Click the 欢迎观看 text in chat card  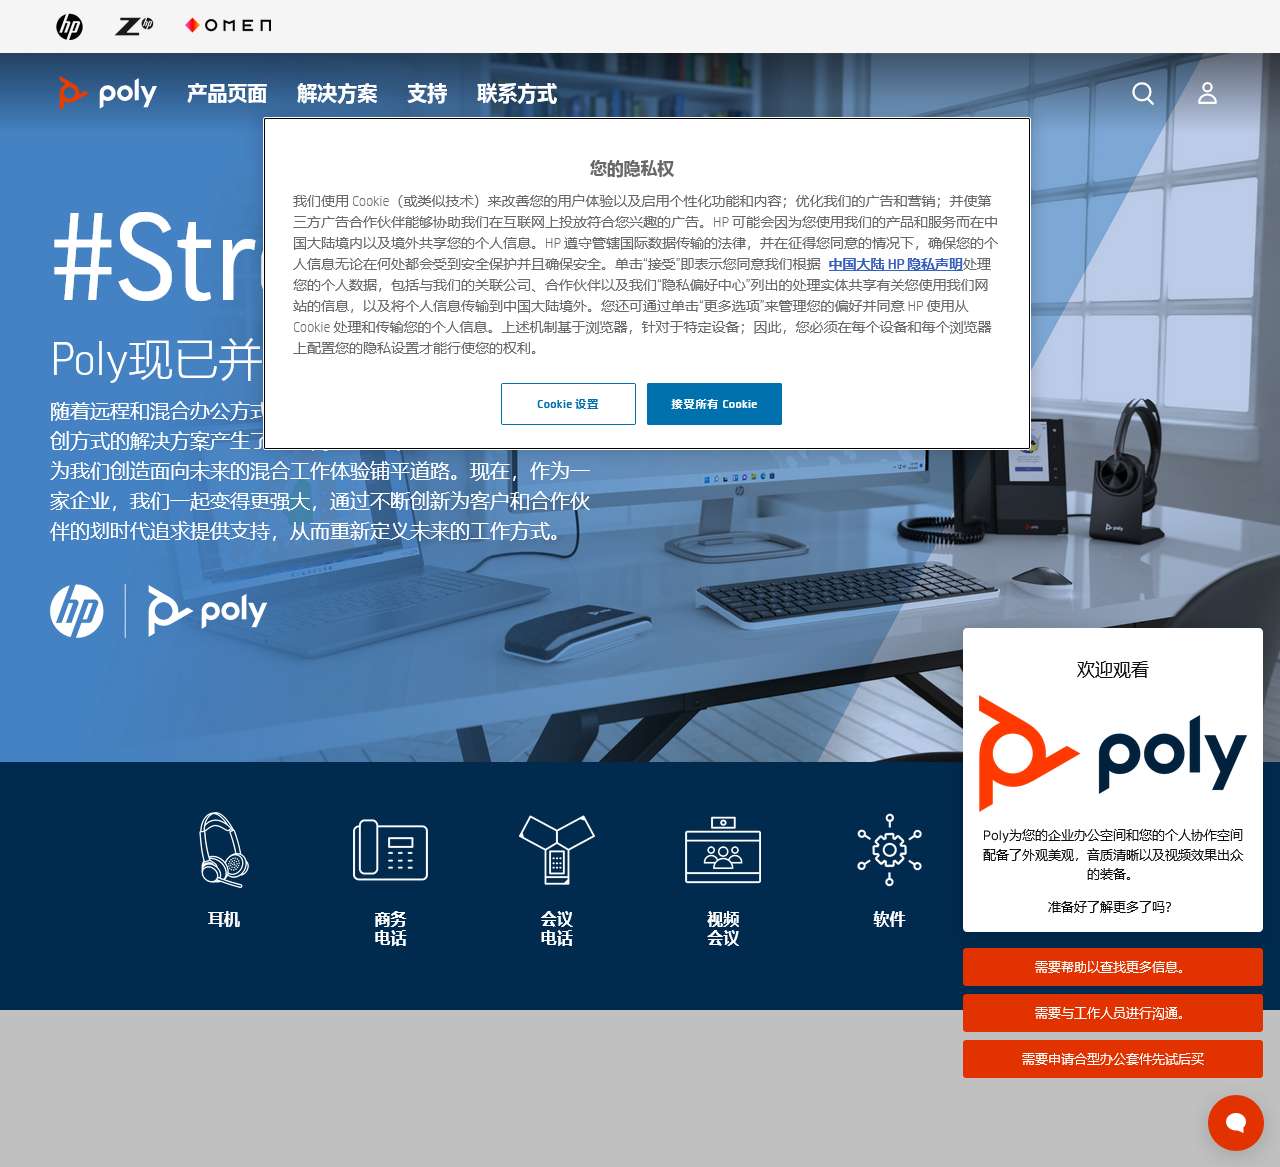click(x=1113, y=670)
